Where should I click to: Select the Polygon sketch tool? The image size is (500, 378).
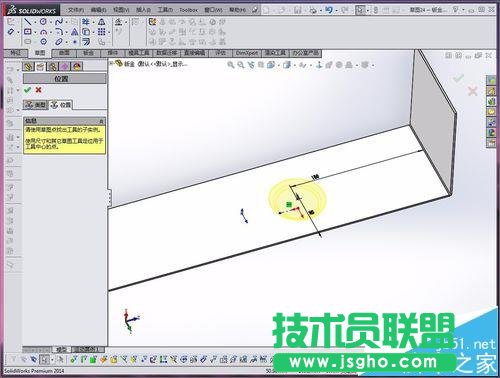43,42
